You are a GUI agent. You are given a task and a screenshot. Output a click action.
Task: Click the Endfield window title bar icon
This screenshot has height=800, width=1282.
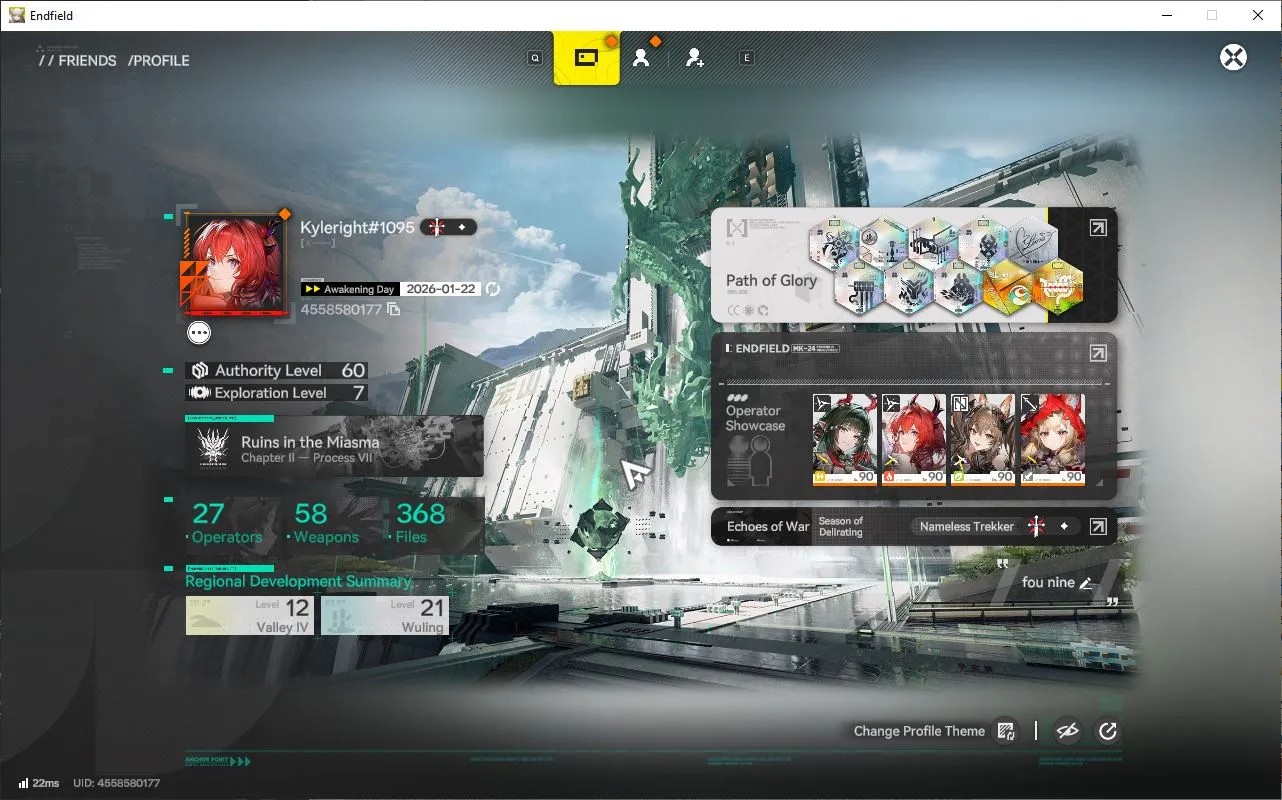17,15
